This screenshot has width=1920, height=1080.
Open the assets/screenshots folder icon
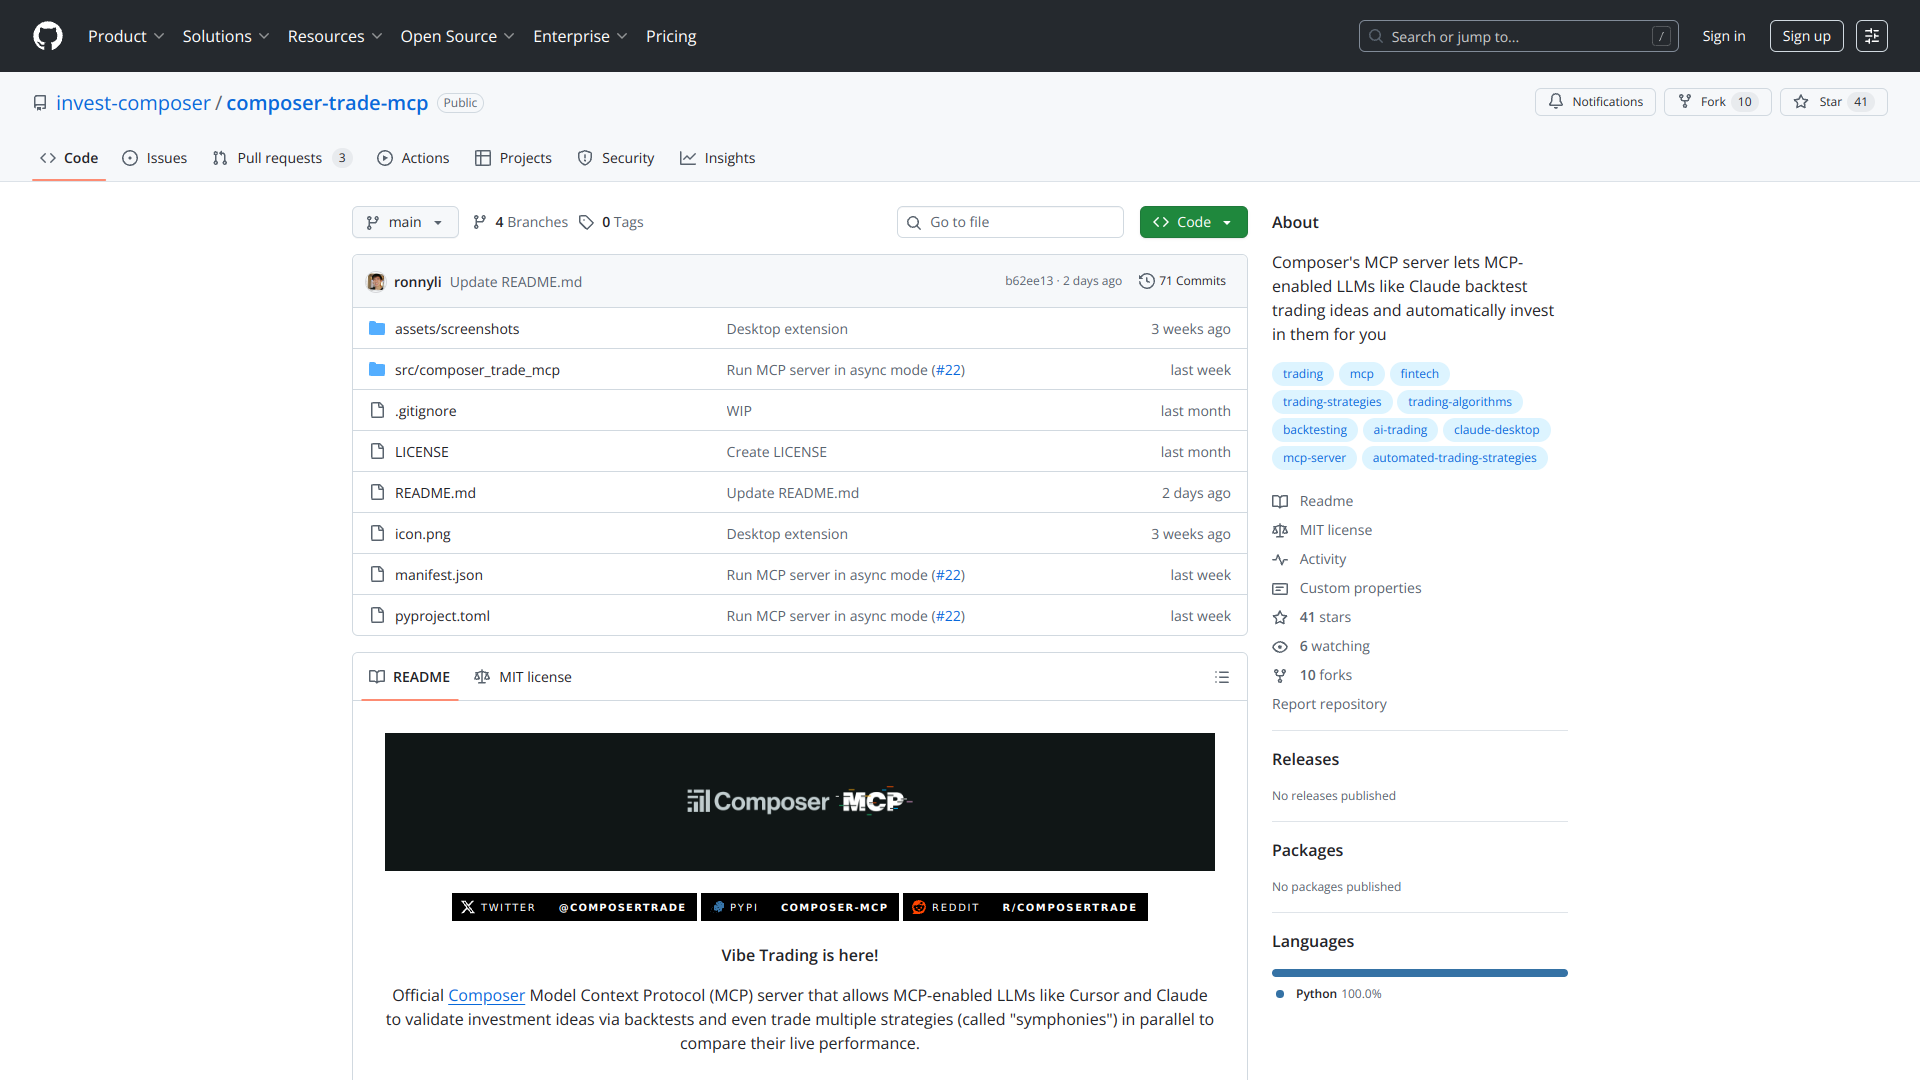coord(377,329)
